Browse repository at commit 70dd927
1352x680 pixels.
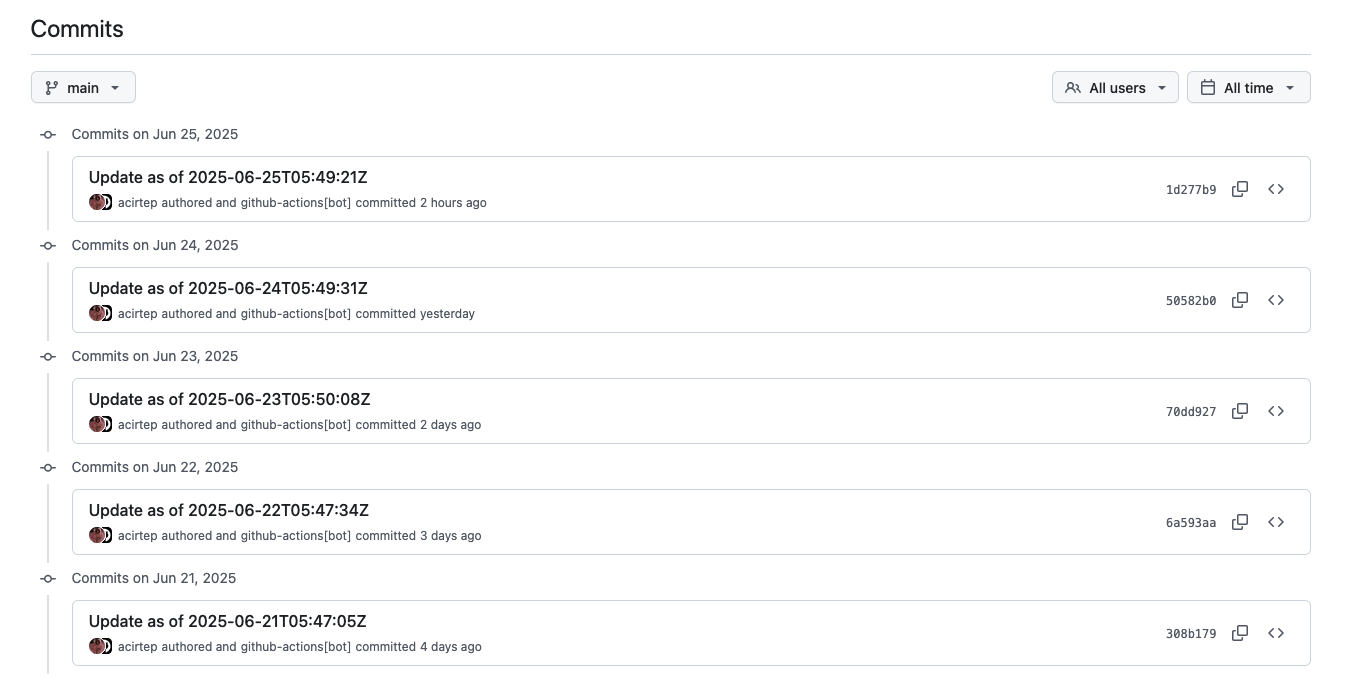[1276, 411]
